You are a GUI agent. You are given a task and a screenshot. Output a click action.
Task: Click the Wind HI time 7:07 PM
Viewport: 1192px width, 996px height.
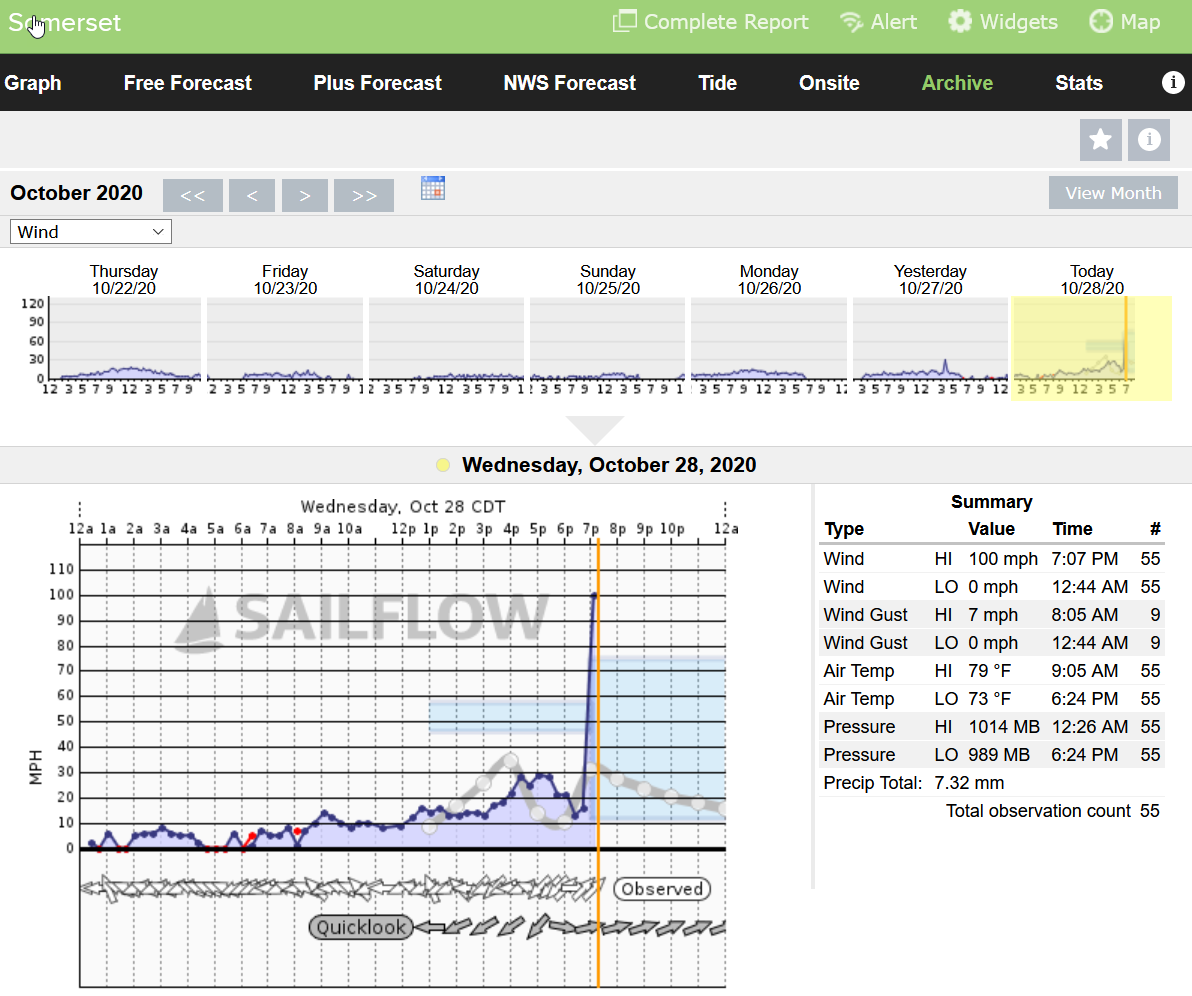pos(1085,559)
